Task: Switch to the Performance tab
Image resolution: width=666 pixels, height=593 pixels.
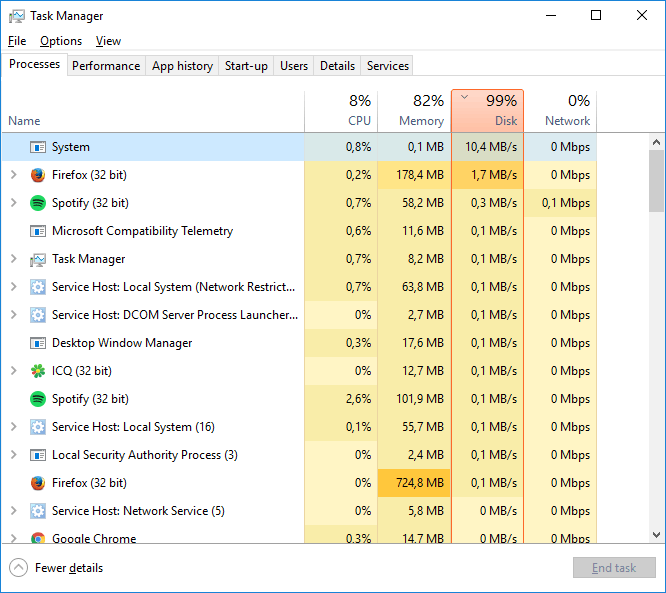Action: click(x=106, y=66)
